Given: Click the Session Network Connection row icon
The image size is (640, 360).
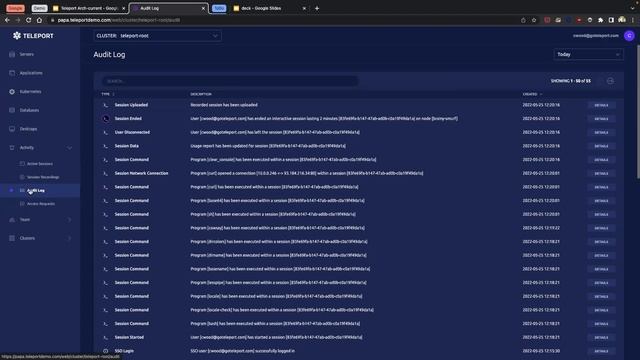Looking at the screenshot, I should (106, 173).
